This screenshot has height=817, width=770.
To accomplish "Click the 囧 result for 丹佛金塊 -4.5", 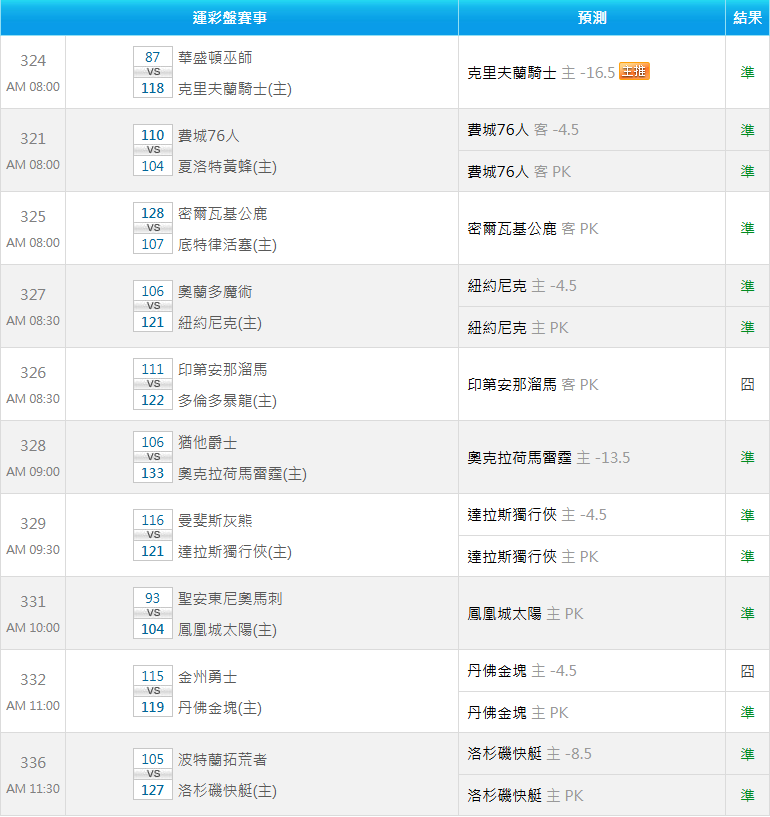I will coord(748,671).
